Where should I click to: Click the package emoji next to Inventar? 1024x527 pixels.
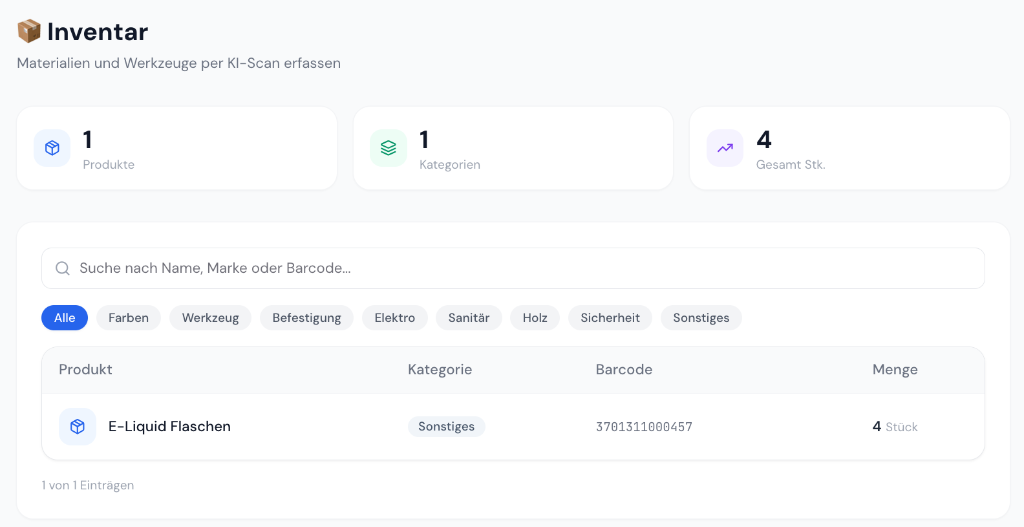[x=29, y=31]
